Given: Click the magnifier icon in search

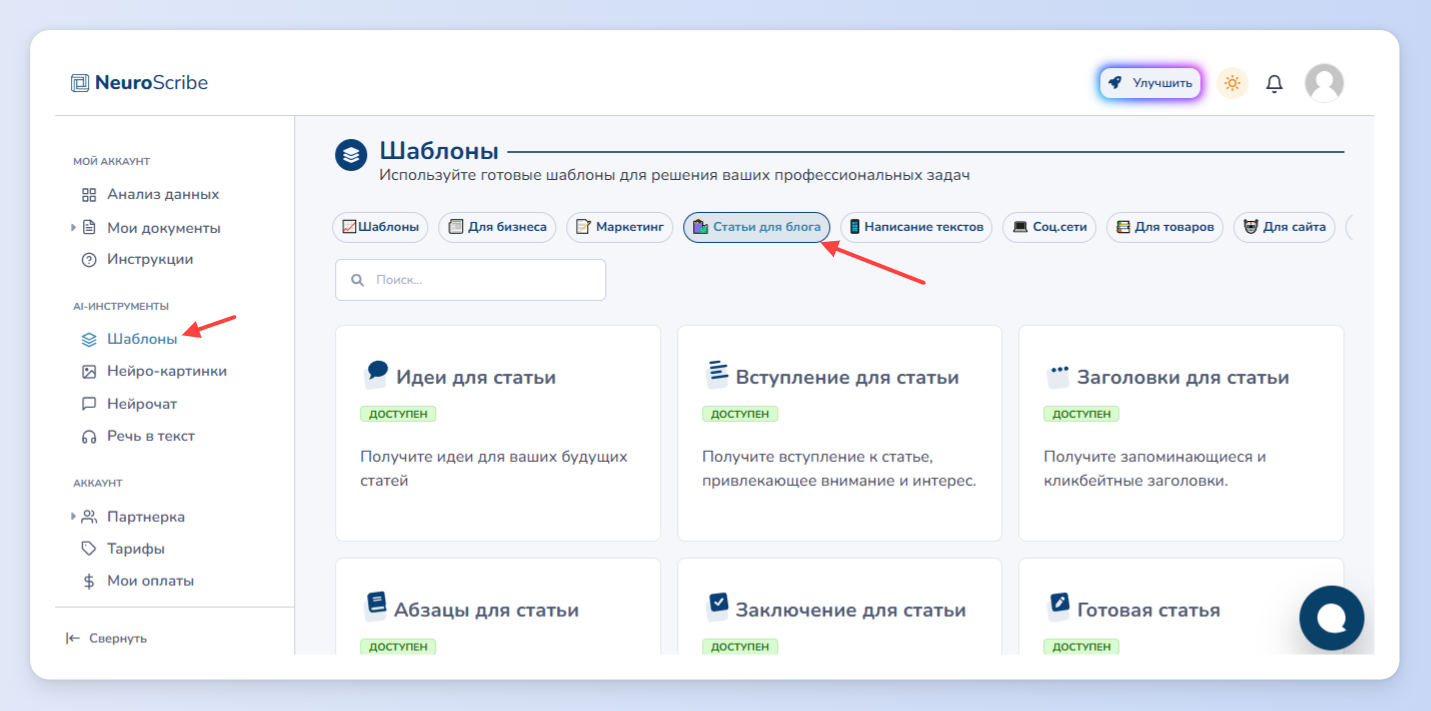Looking at the screenshot, I should click(357, 280).
